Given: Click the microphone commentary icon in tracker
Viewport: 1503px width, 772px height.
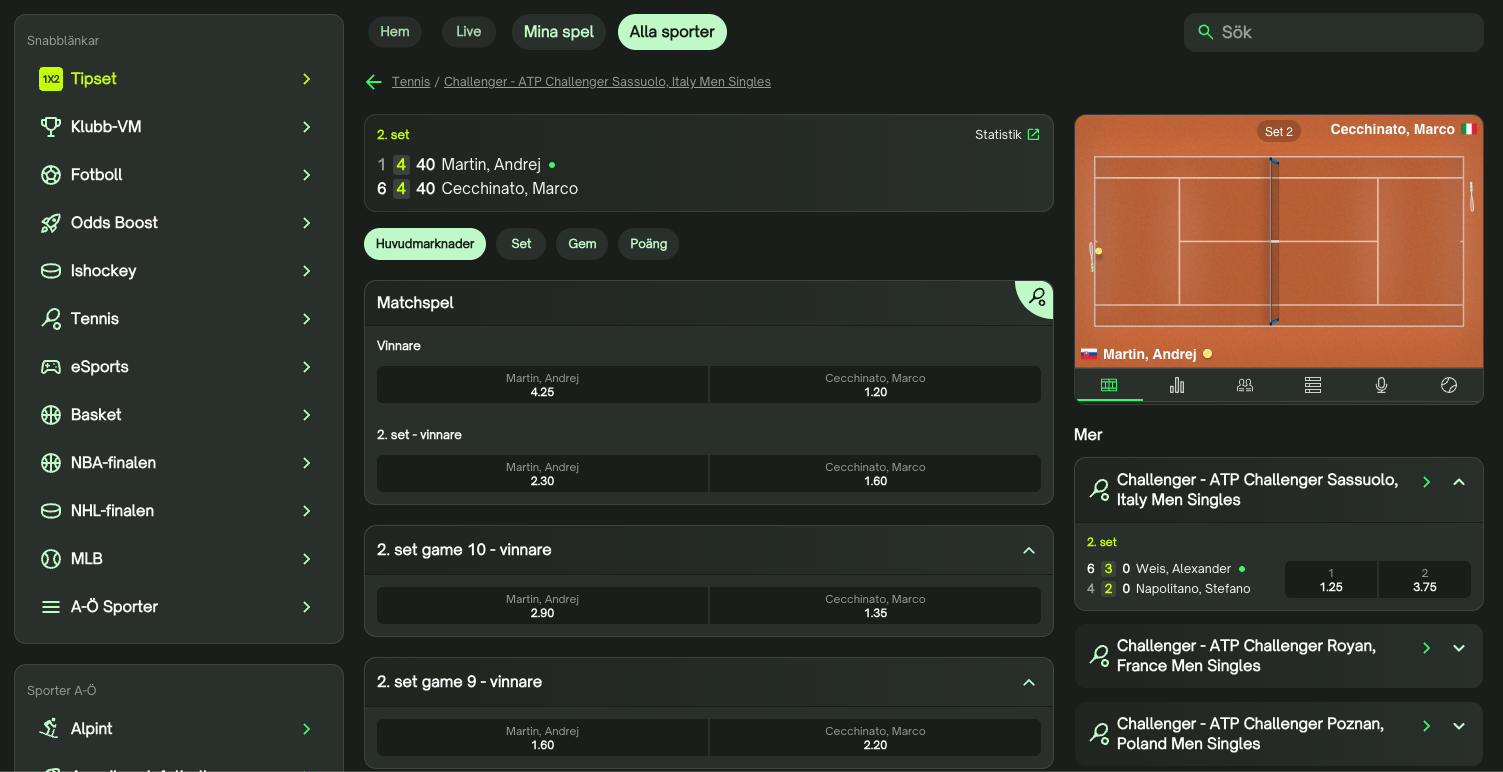Looking at the screenshot, I should tap(1381, 385).
